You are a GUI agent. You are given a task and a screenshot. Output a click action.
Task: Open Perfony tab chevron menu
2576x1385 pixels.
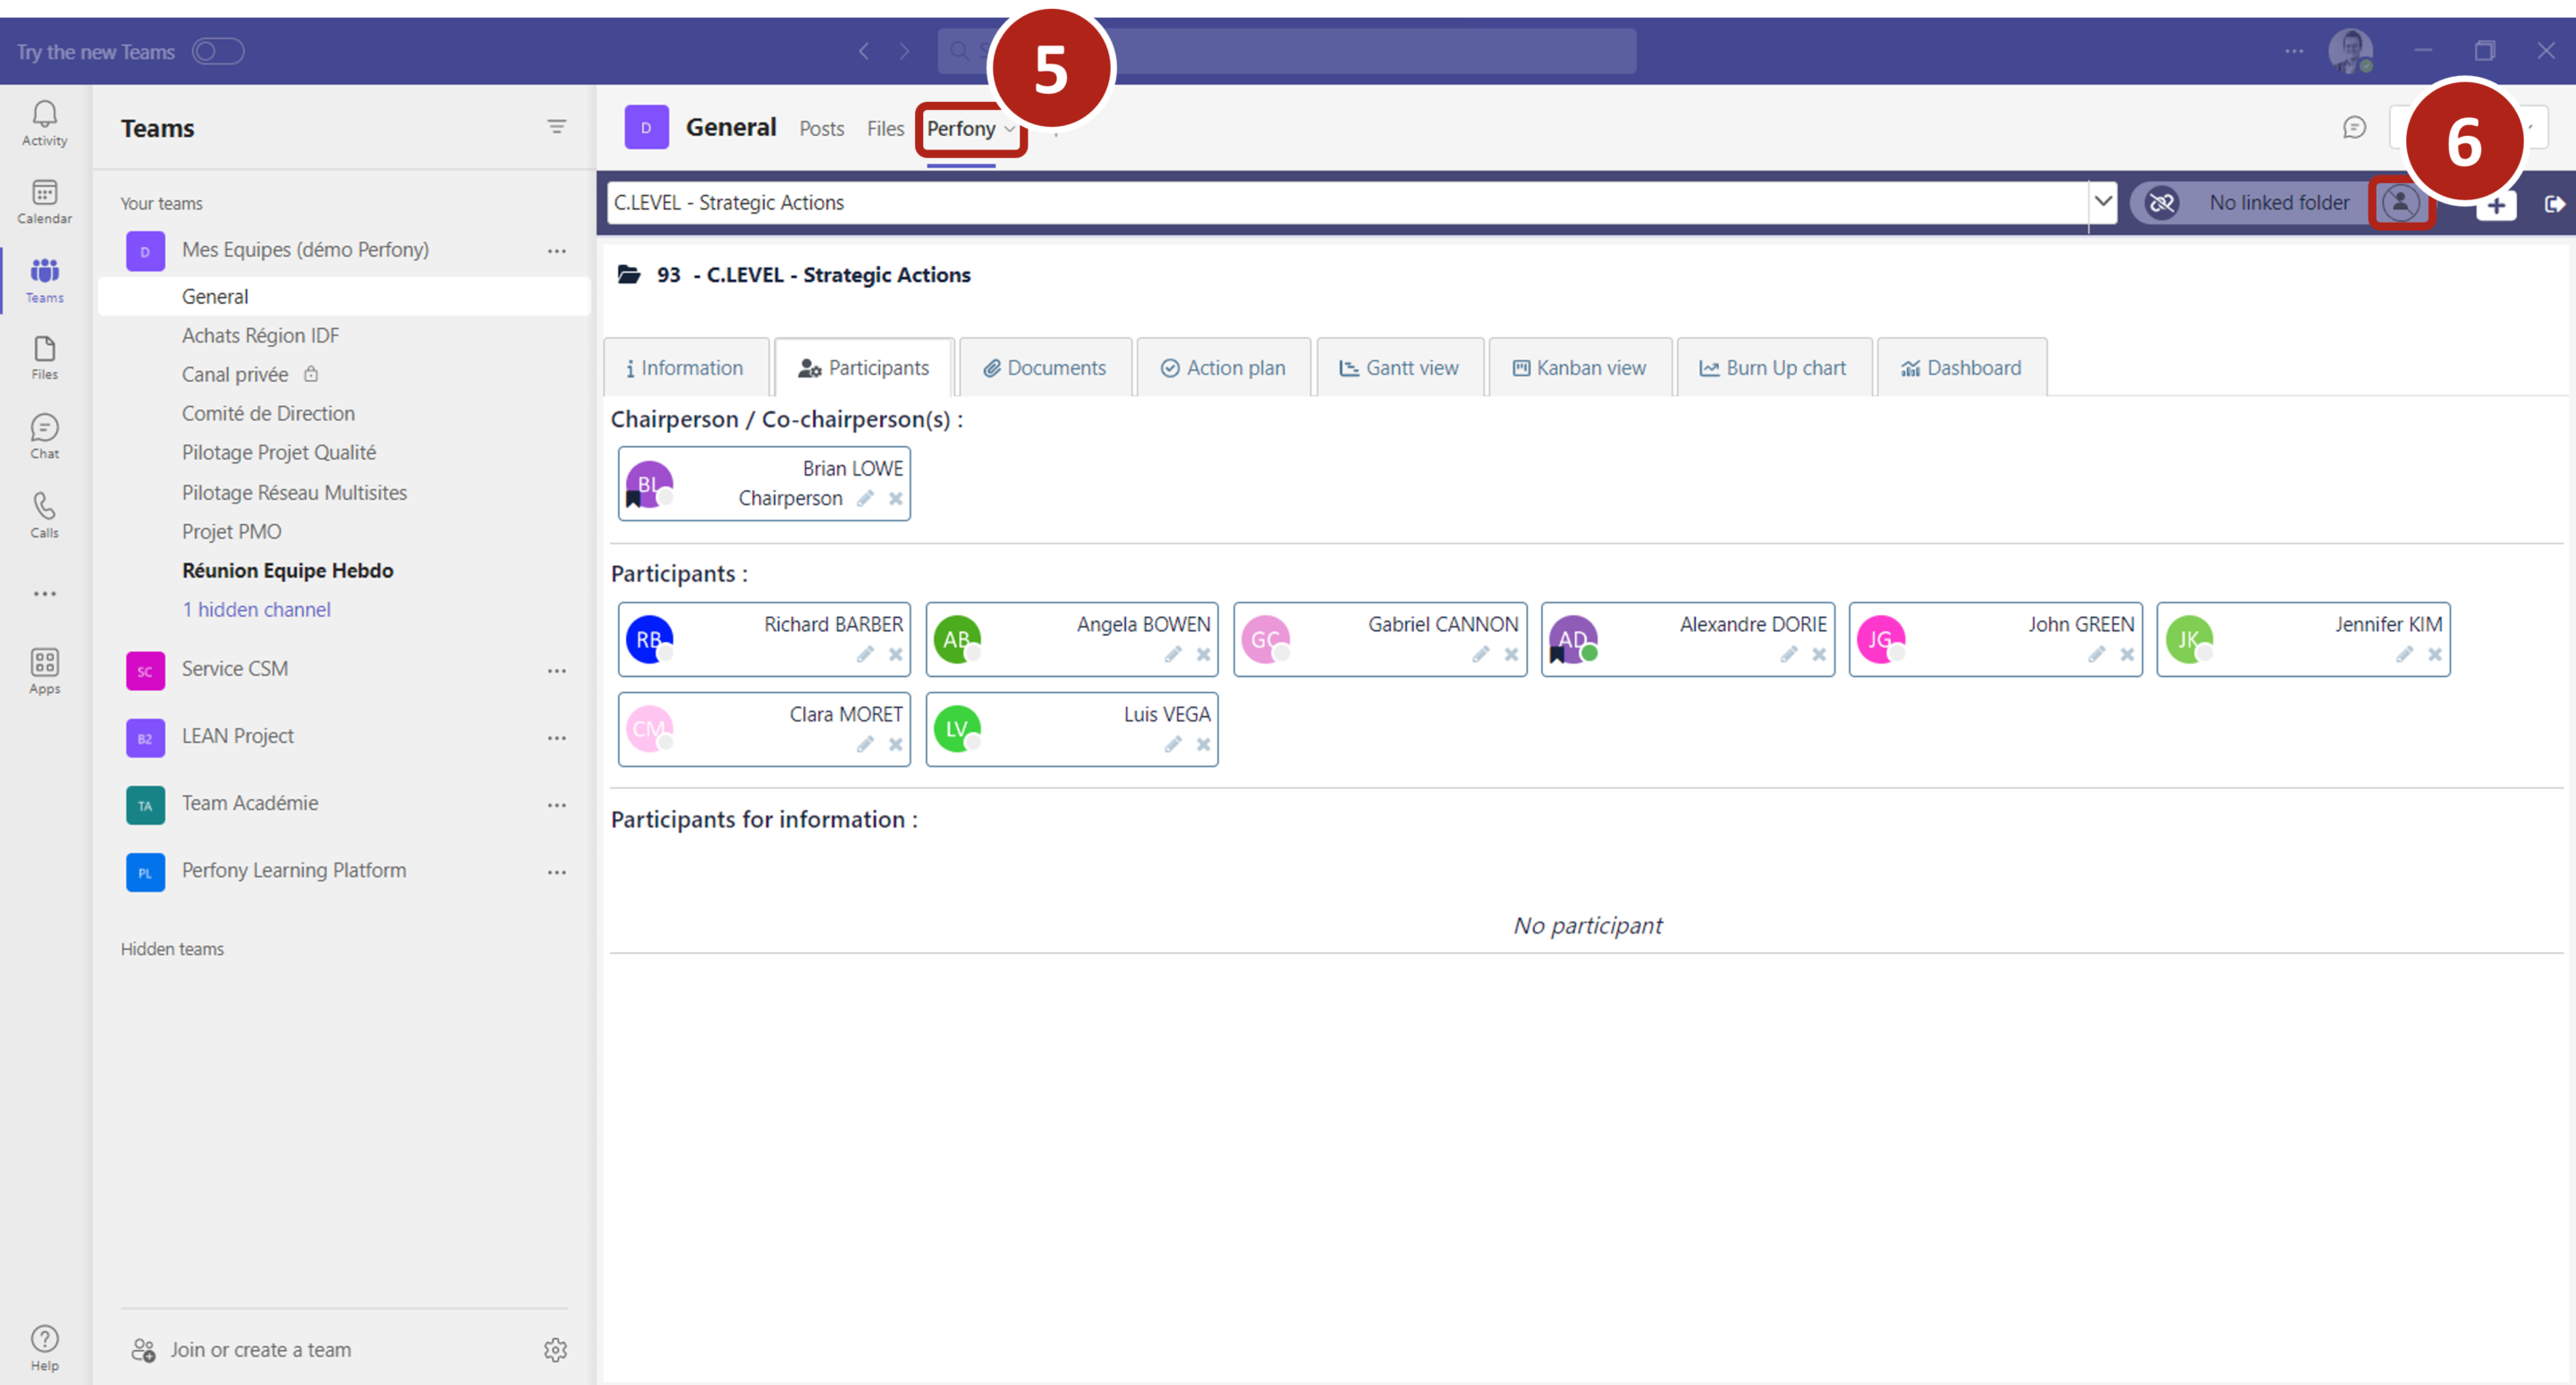1010,129
